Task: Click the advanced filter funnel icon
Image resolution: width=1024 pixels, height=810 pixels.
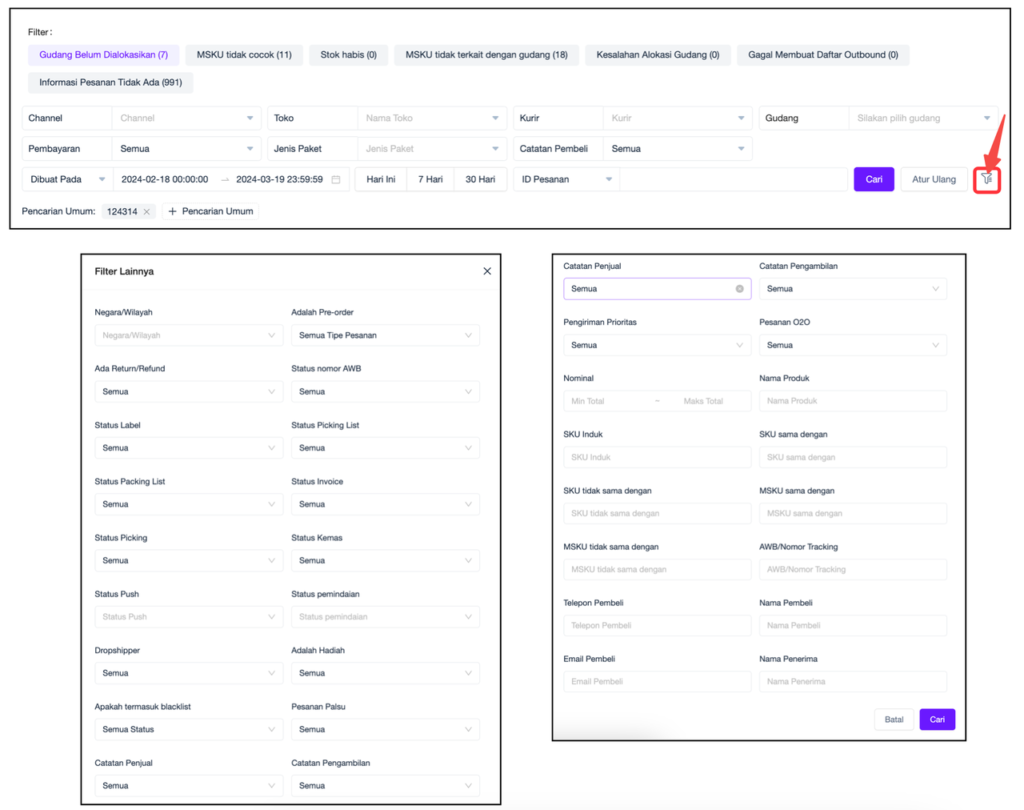Action: coord(987,180)
